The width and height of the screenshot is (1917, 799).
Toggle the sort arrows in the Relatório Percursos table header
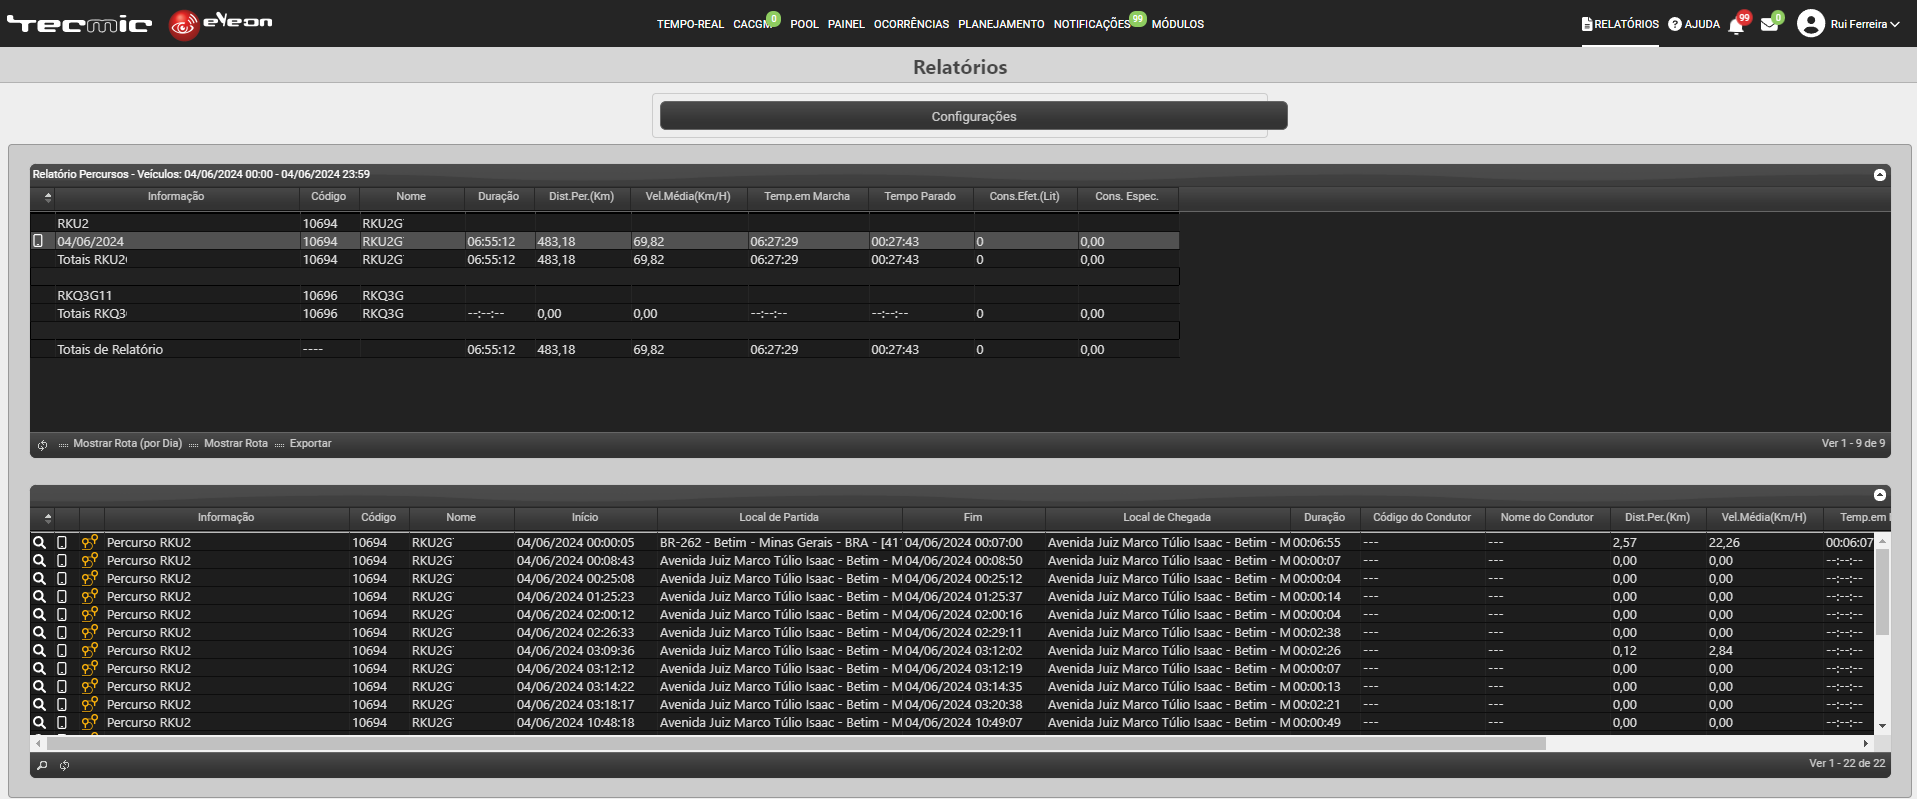click(x=48, y=197)
